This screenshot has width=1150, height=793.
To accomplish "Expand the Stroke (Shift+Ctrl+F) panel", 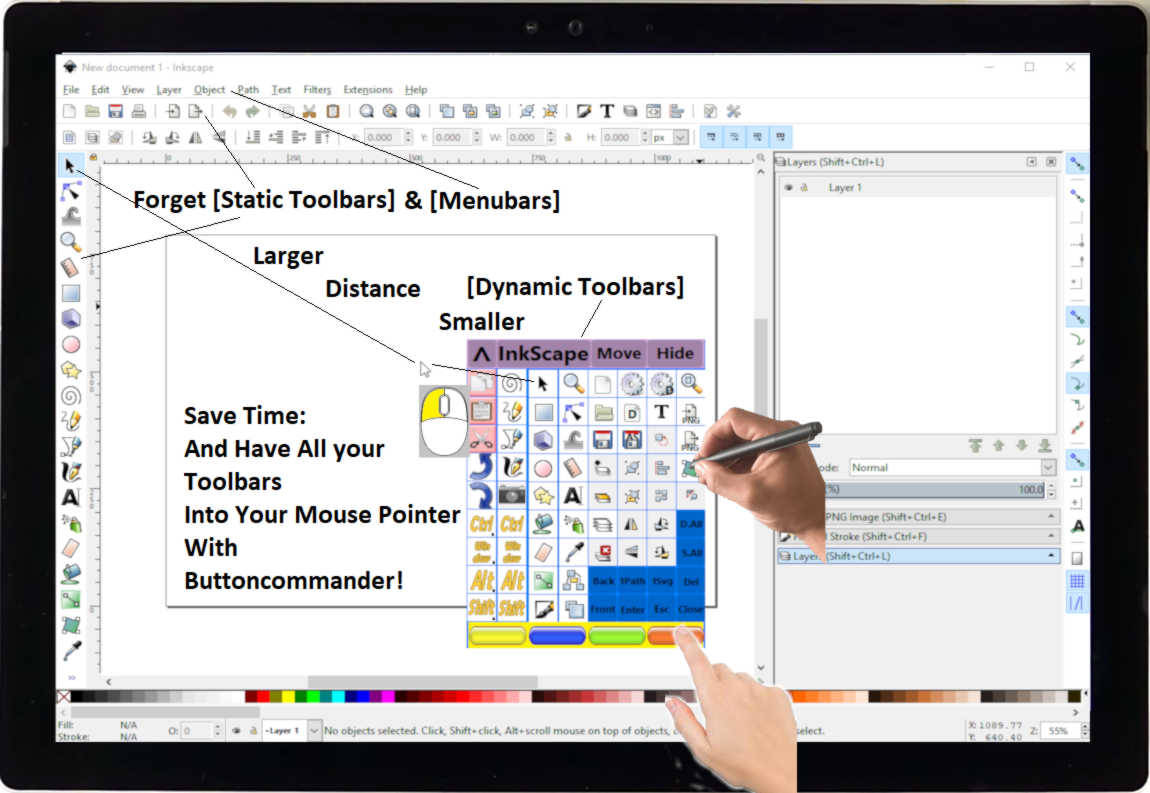I will [x=1050, y=536].
